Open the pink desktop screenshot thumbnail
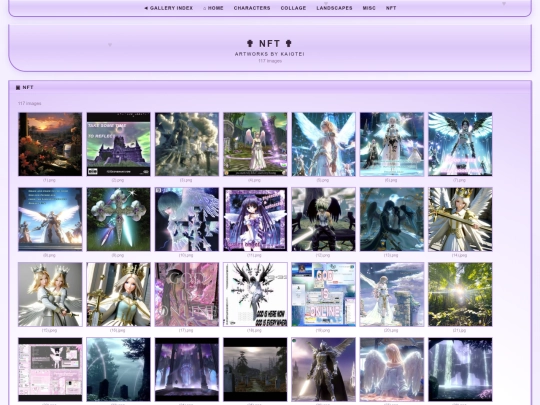Viewport: 540px width, 405px height. pos(50,370)
